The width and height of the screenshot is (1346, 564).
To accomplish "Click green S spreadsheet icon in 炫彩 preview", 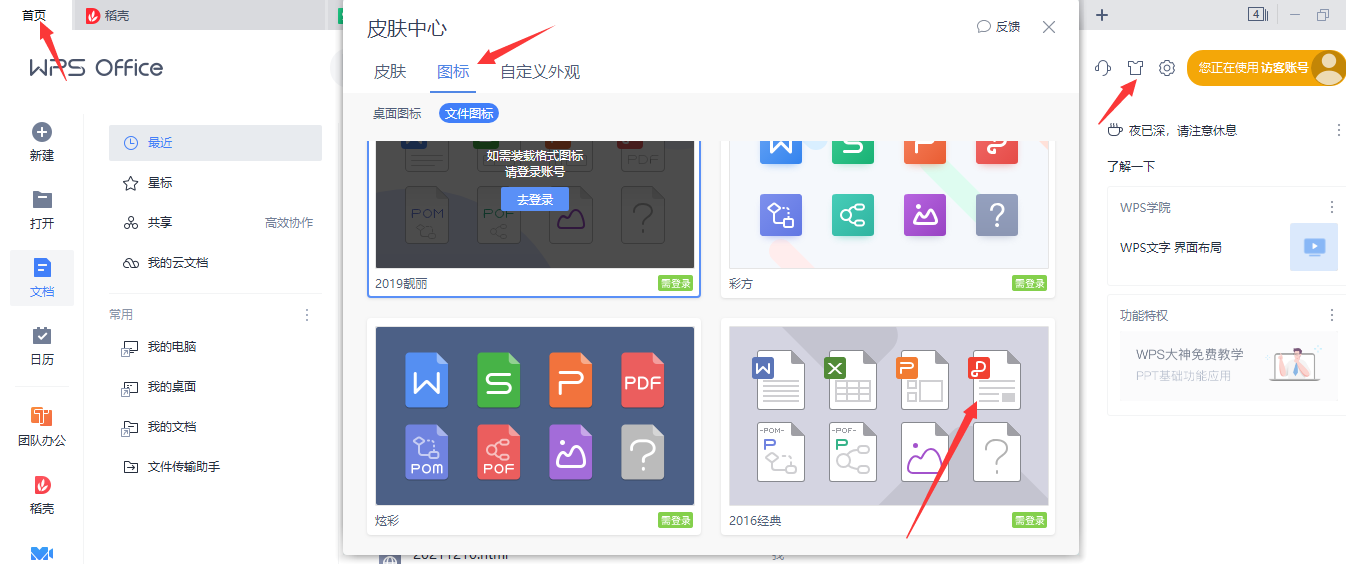I will coord(499,379).
